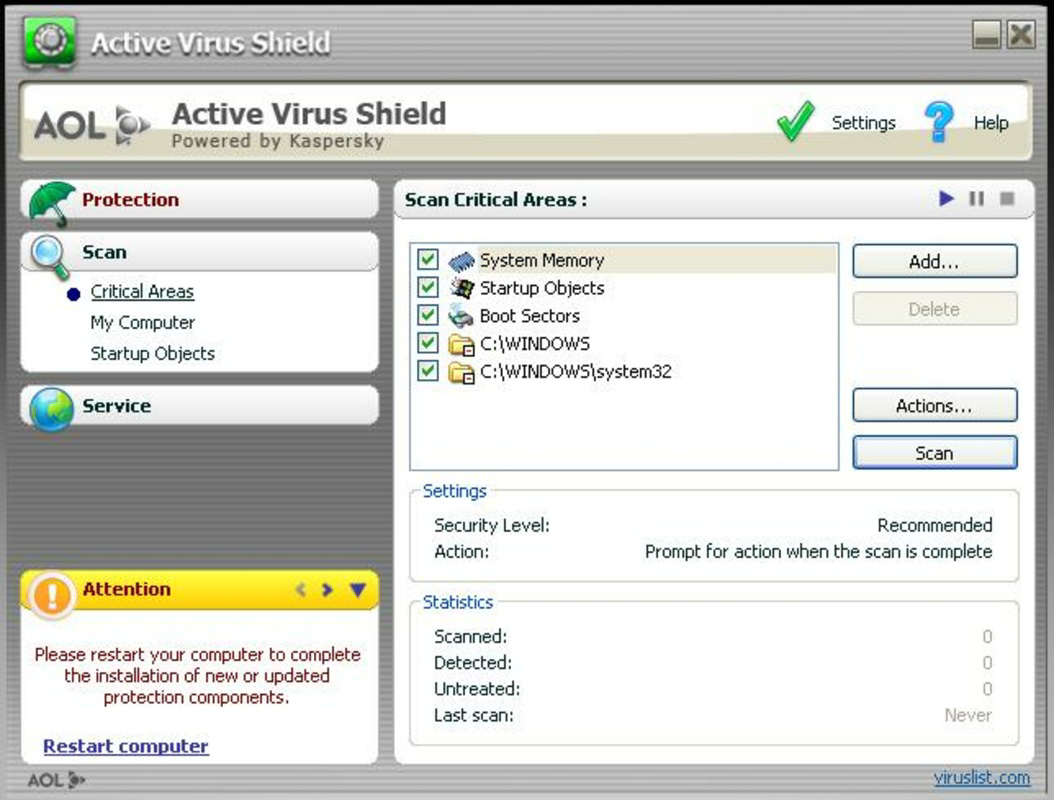Click the Recommended security level value
The image size is (1054, 800).
934,525
